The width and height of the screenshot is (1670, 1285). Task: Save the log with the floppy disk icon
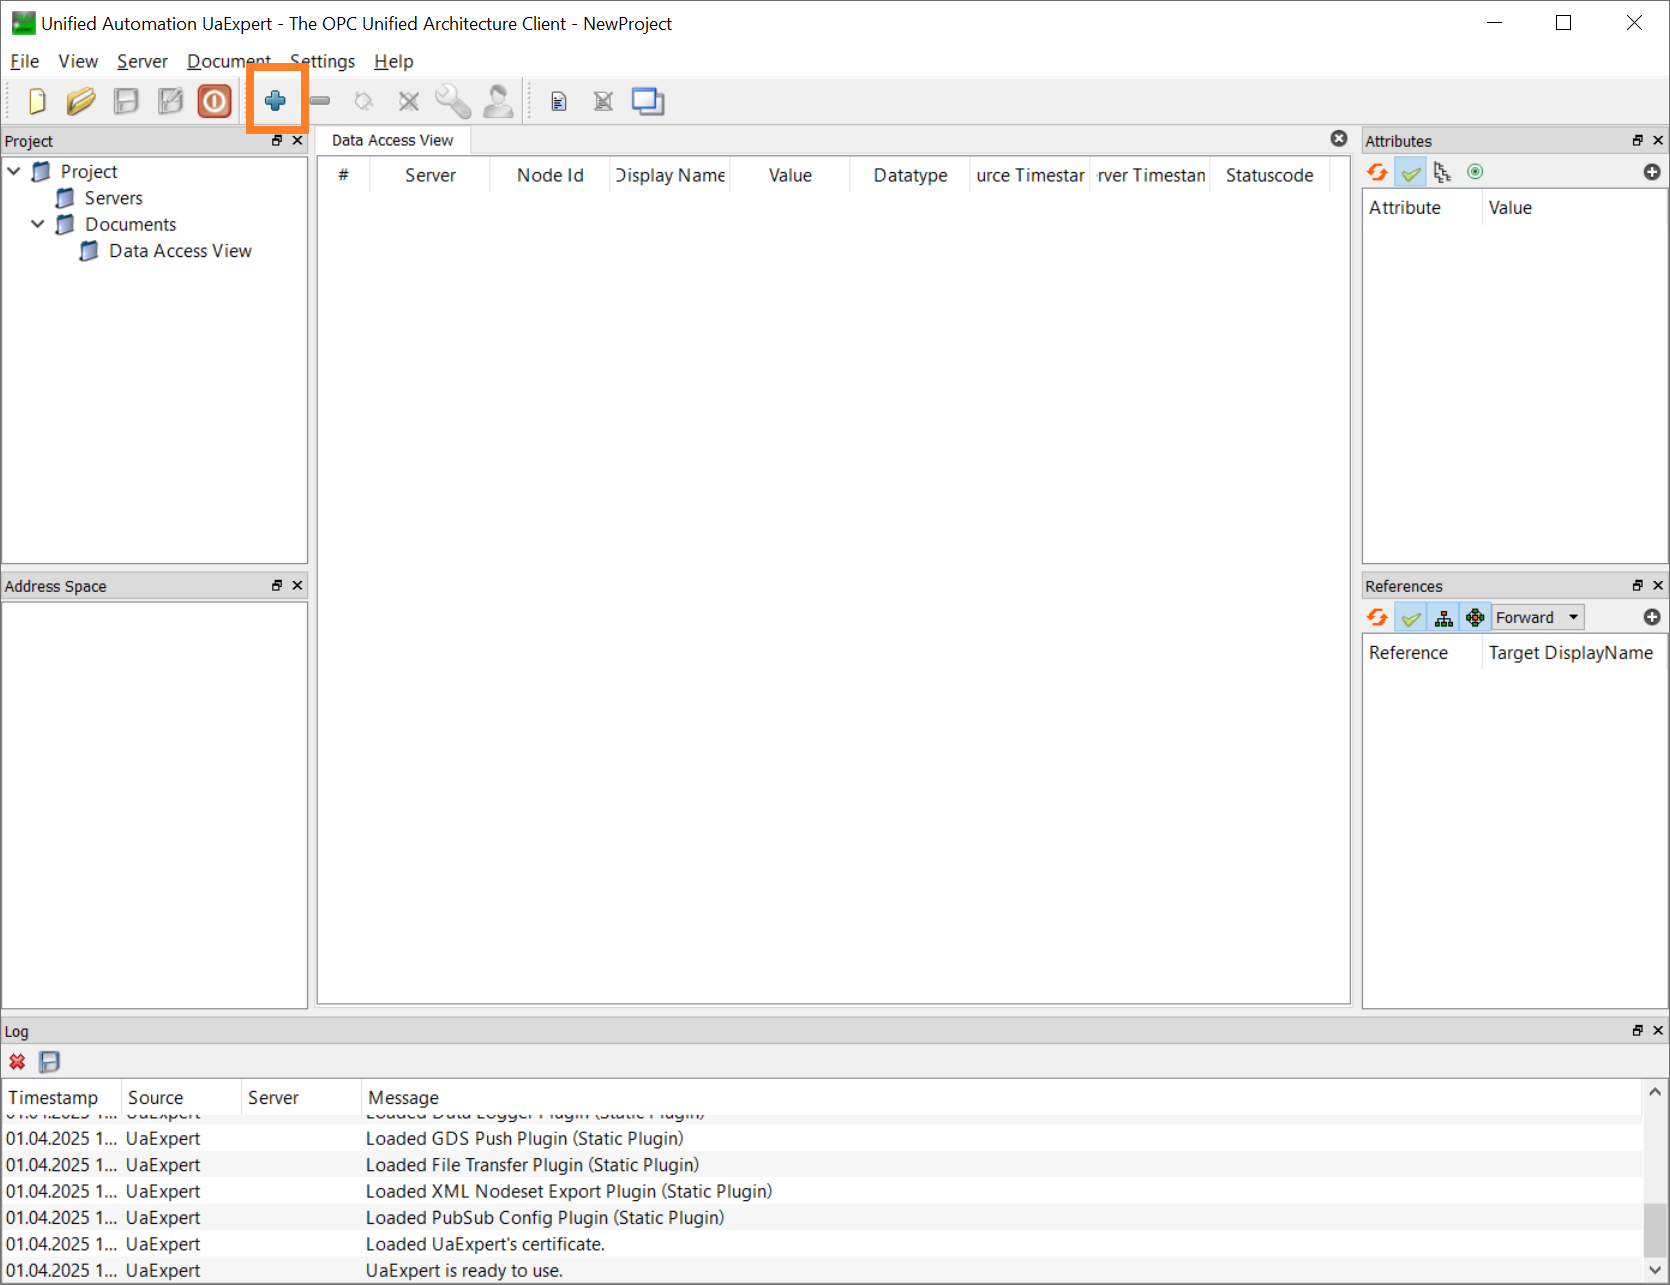click(49, 1062)
